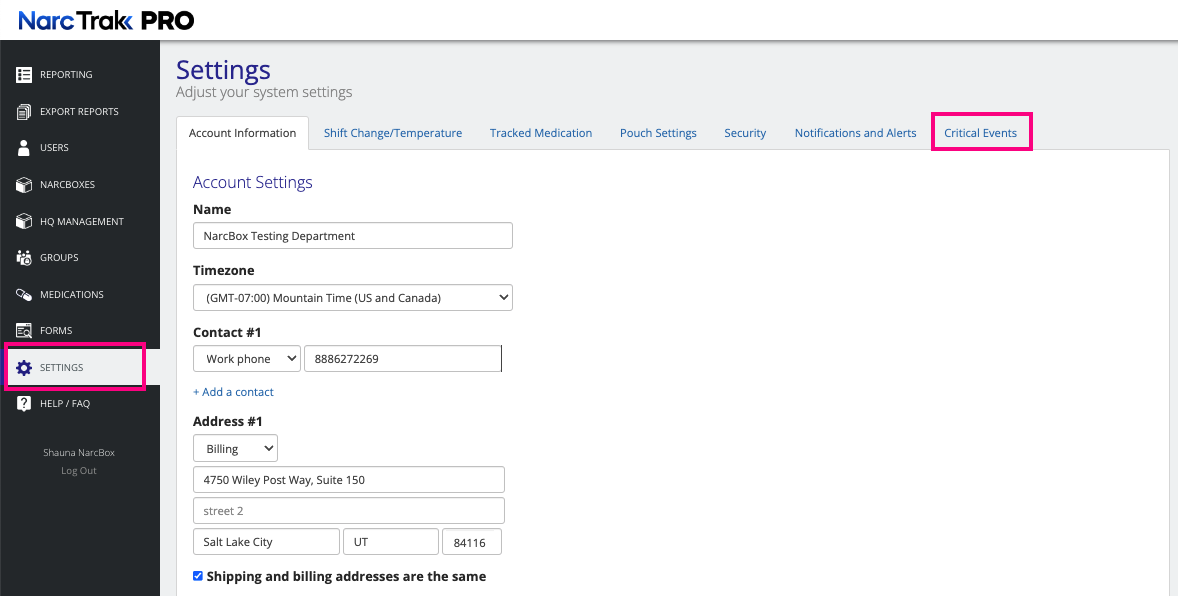Open the Billing address type dropdown
This screenshot has width=1178, height=596.
click(235, 449)
